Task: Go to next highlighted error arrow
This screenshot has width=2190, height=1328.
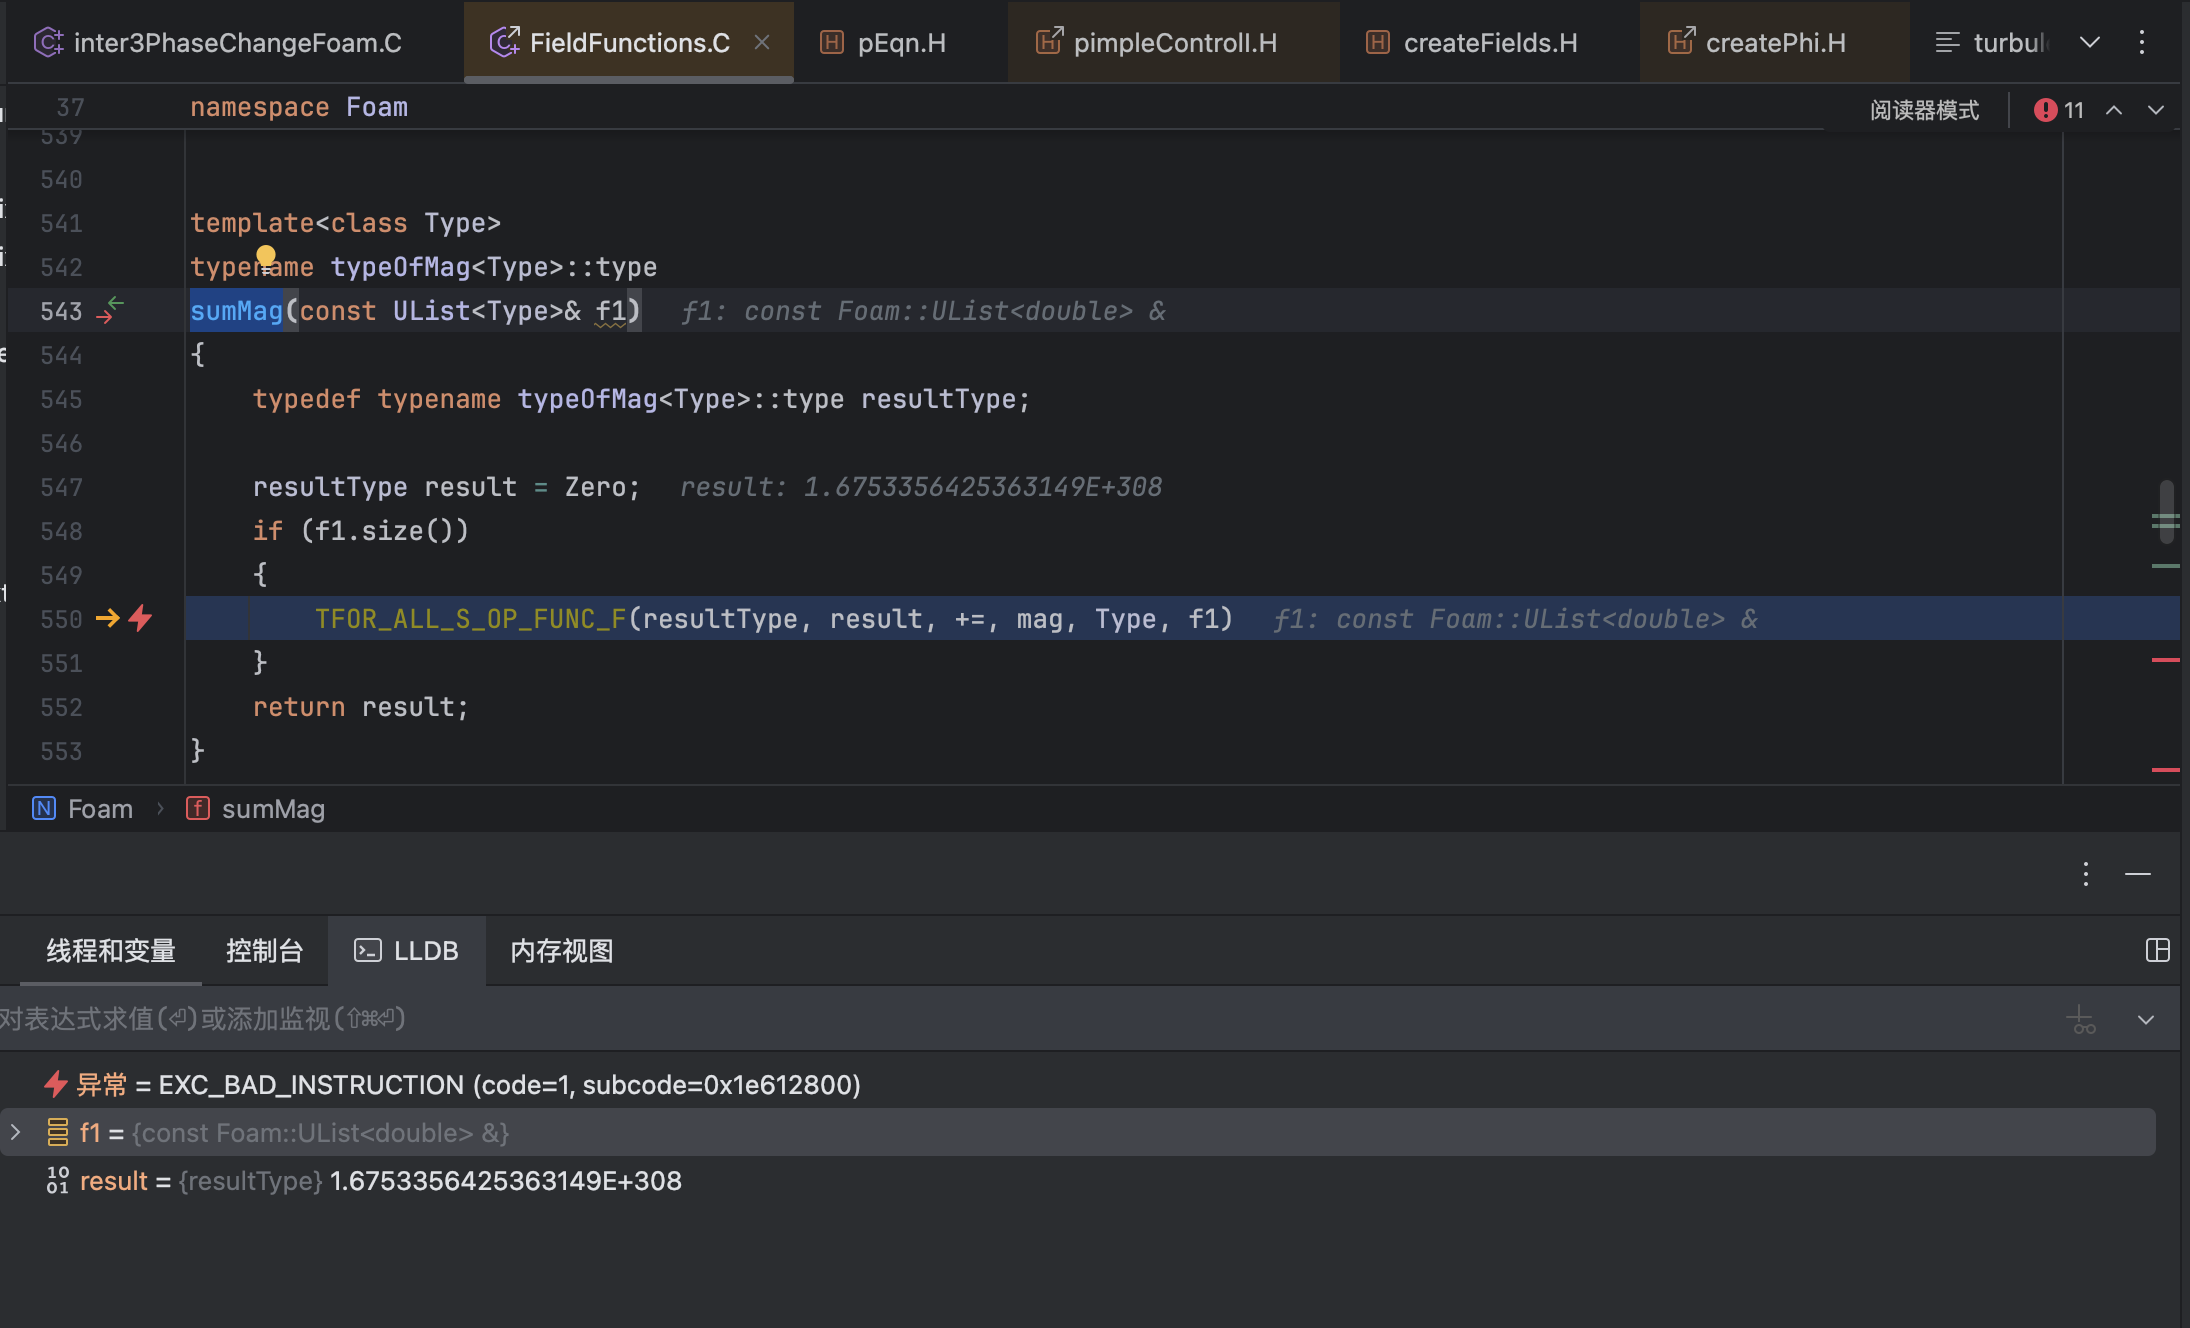Action: click(2156, 110)
